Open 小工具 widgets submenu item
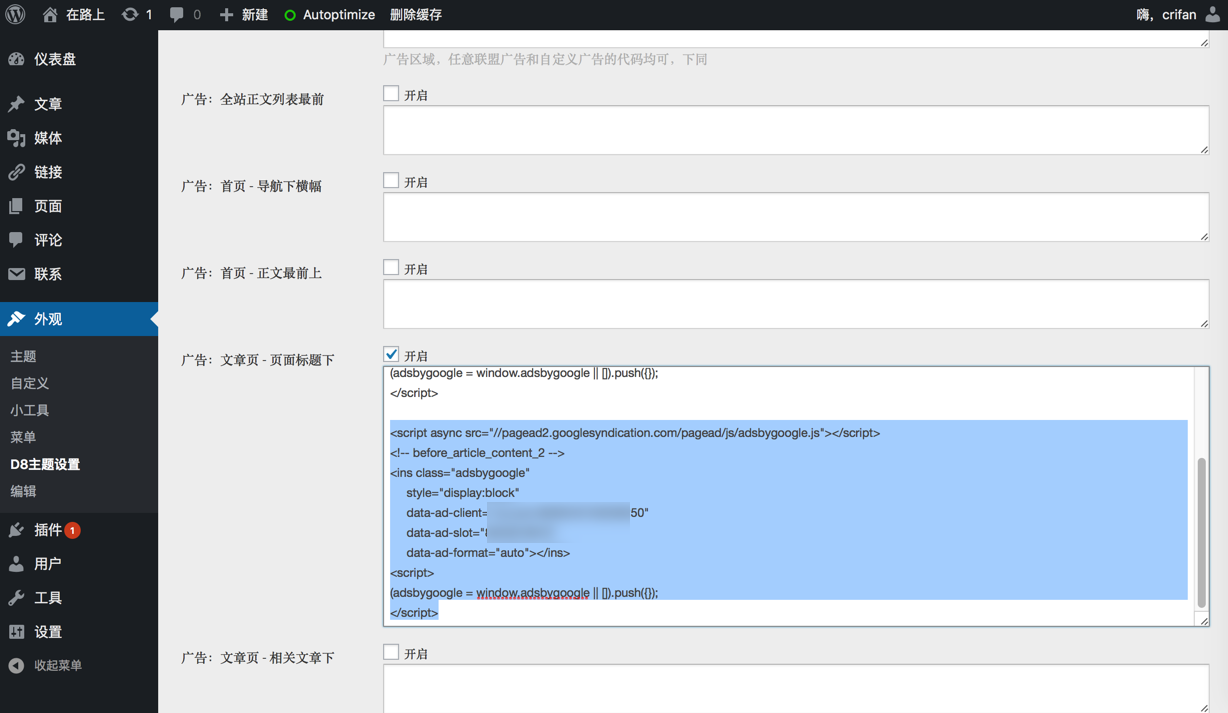This screenshot has height=713, width=1228. click(x=30, y=411)
